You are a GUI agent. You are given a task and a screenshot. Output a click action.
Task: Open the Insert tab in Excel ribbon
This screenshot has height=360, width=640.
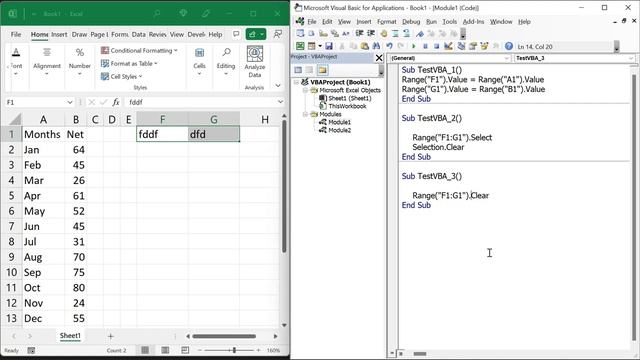[59, 34]
